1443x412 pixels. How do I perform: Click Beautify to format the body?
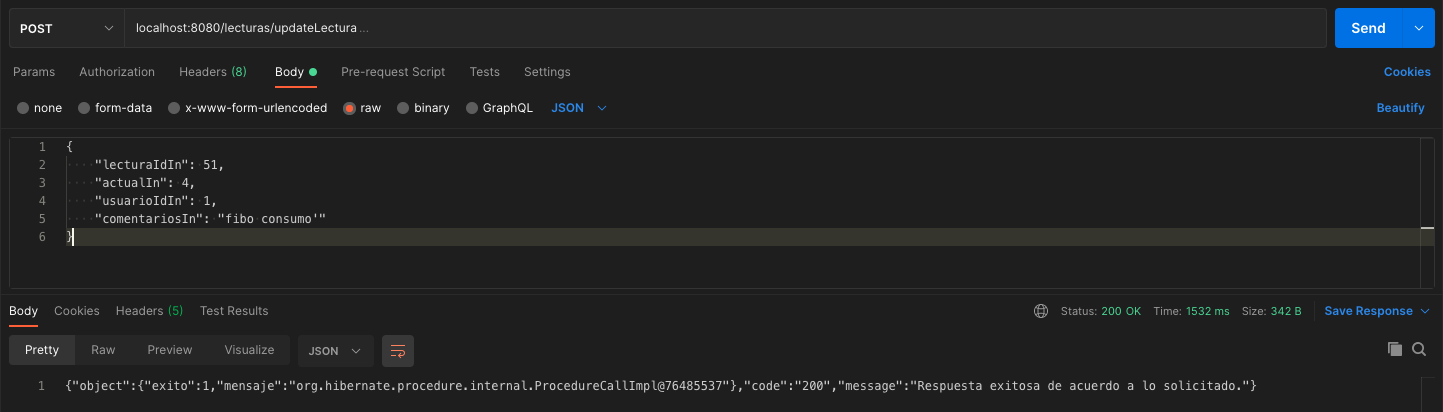[1400, 108]
